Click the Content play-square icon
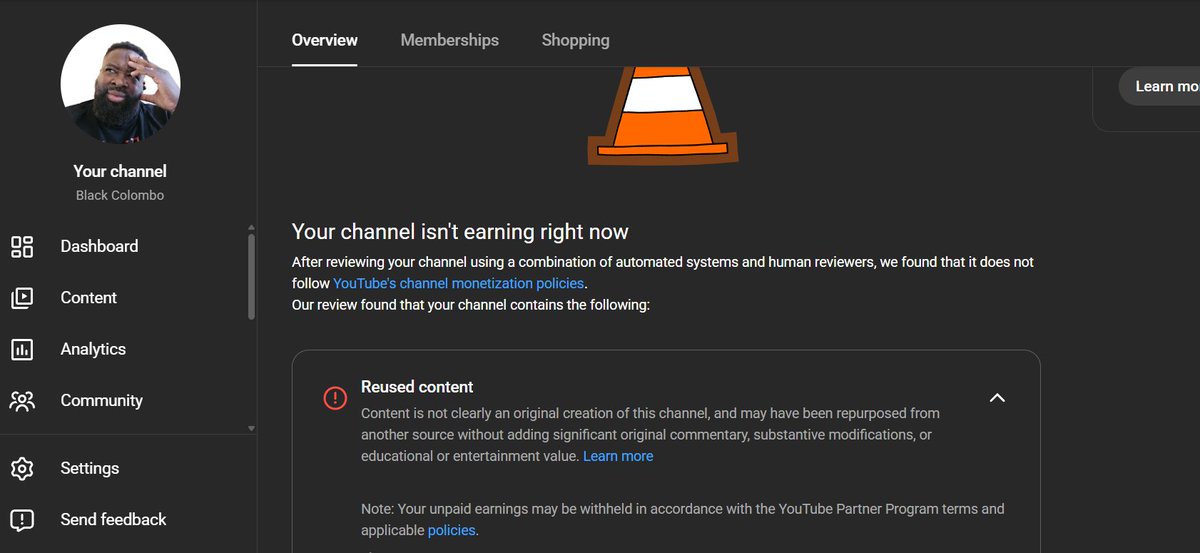This screenshot has width=1200, height=553. pos(22,298)
